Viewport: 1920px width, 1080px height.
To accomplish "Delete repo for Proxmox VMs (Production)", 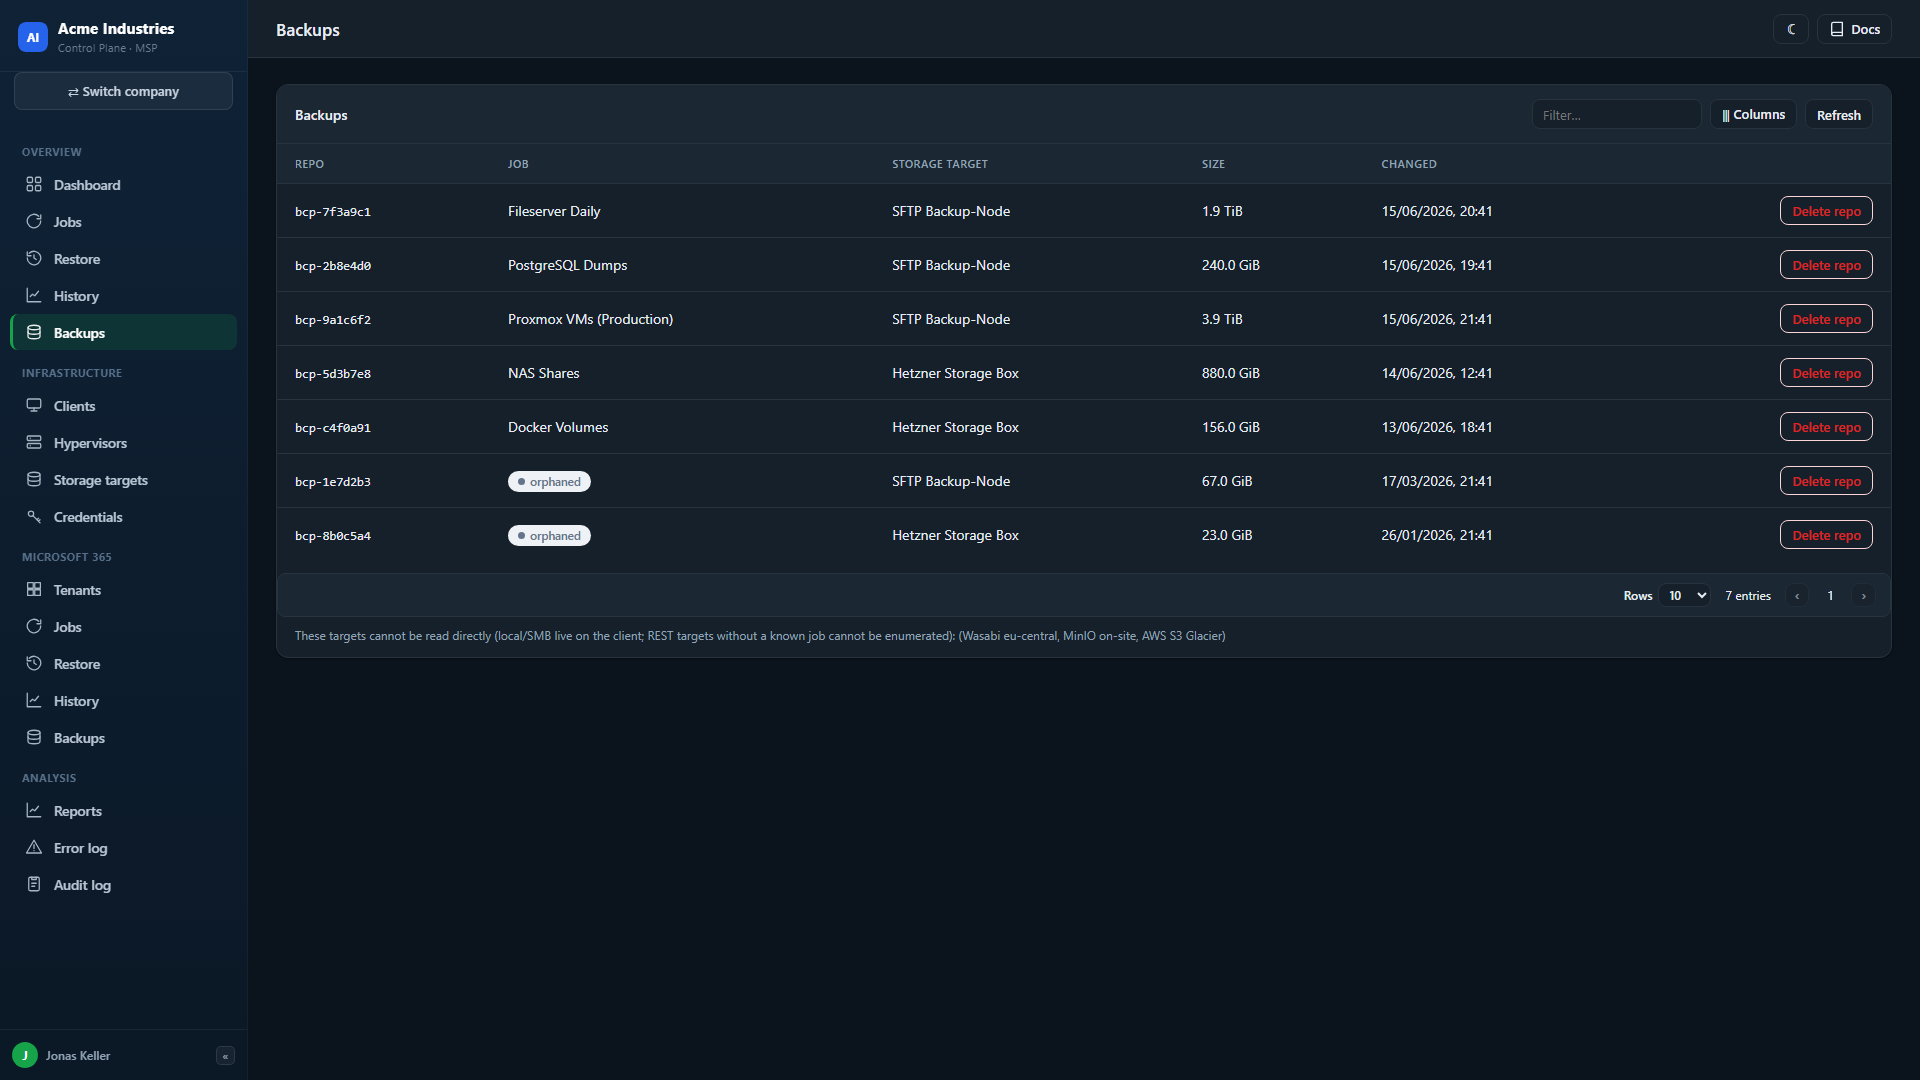I will [1826, 319].
